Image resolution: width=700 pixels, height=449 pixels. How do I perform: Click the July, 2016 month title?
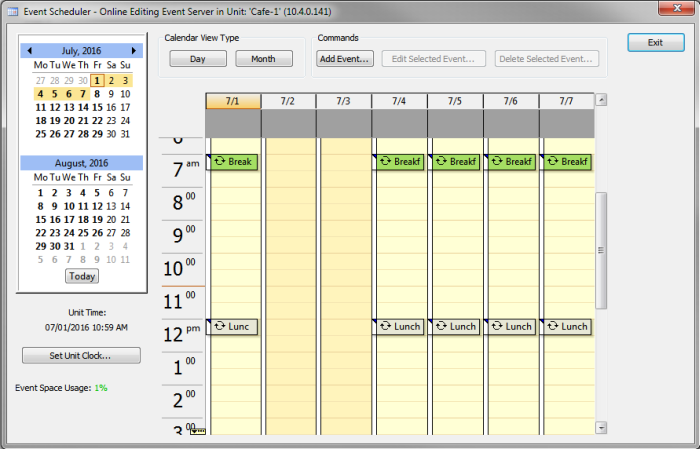pos(81,50)
